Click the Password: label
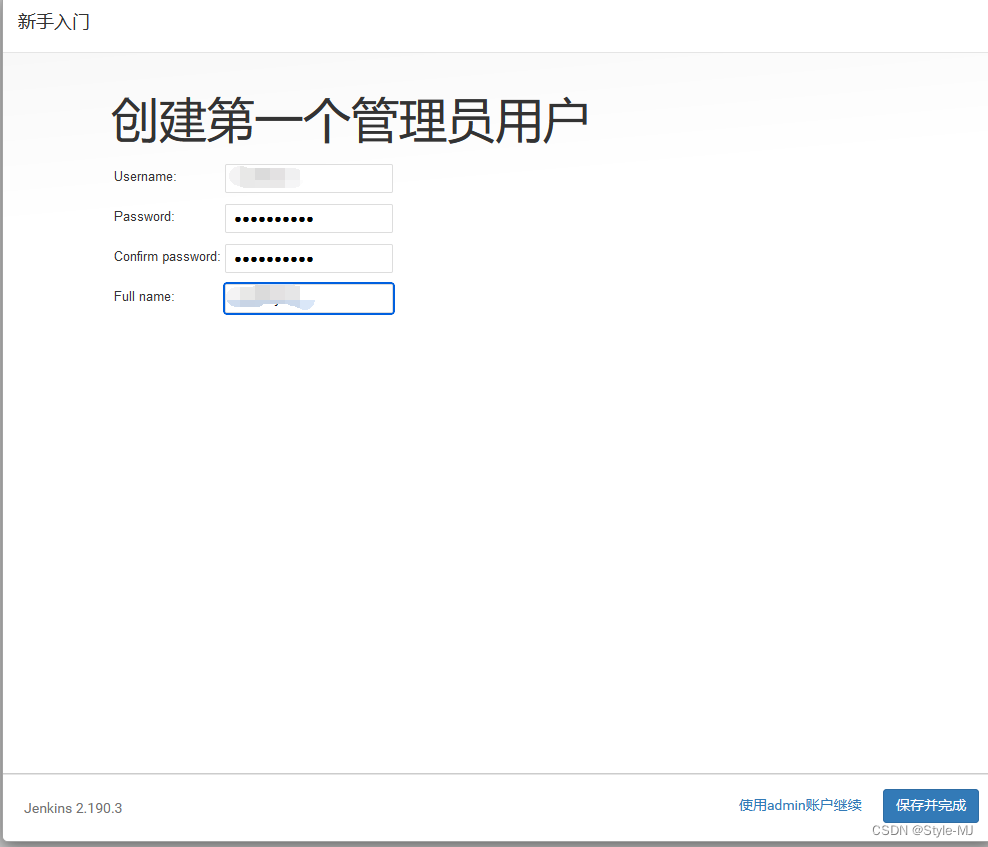The height and width of the screenshot is (847, 988). pyautogui.click(x=144, y=216)
